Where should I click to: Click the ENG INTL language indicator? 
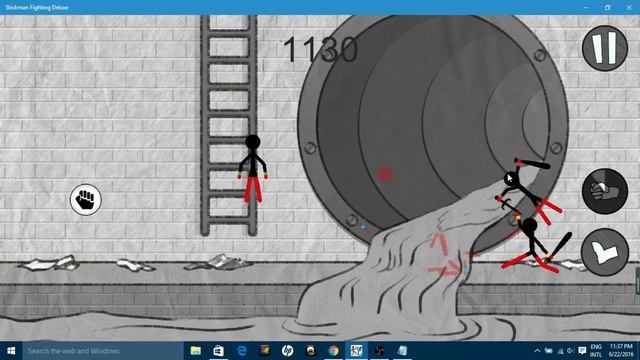[596, 351]
